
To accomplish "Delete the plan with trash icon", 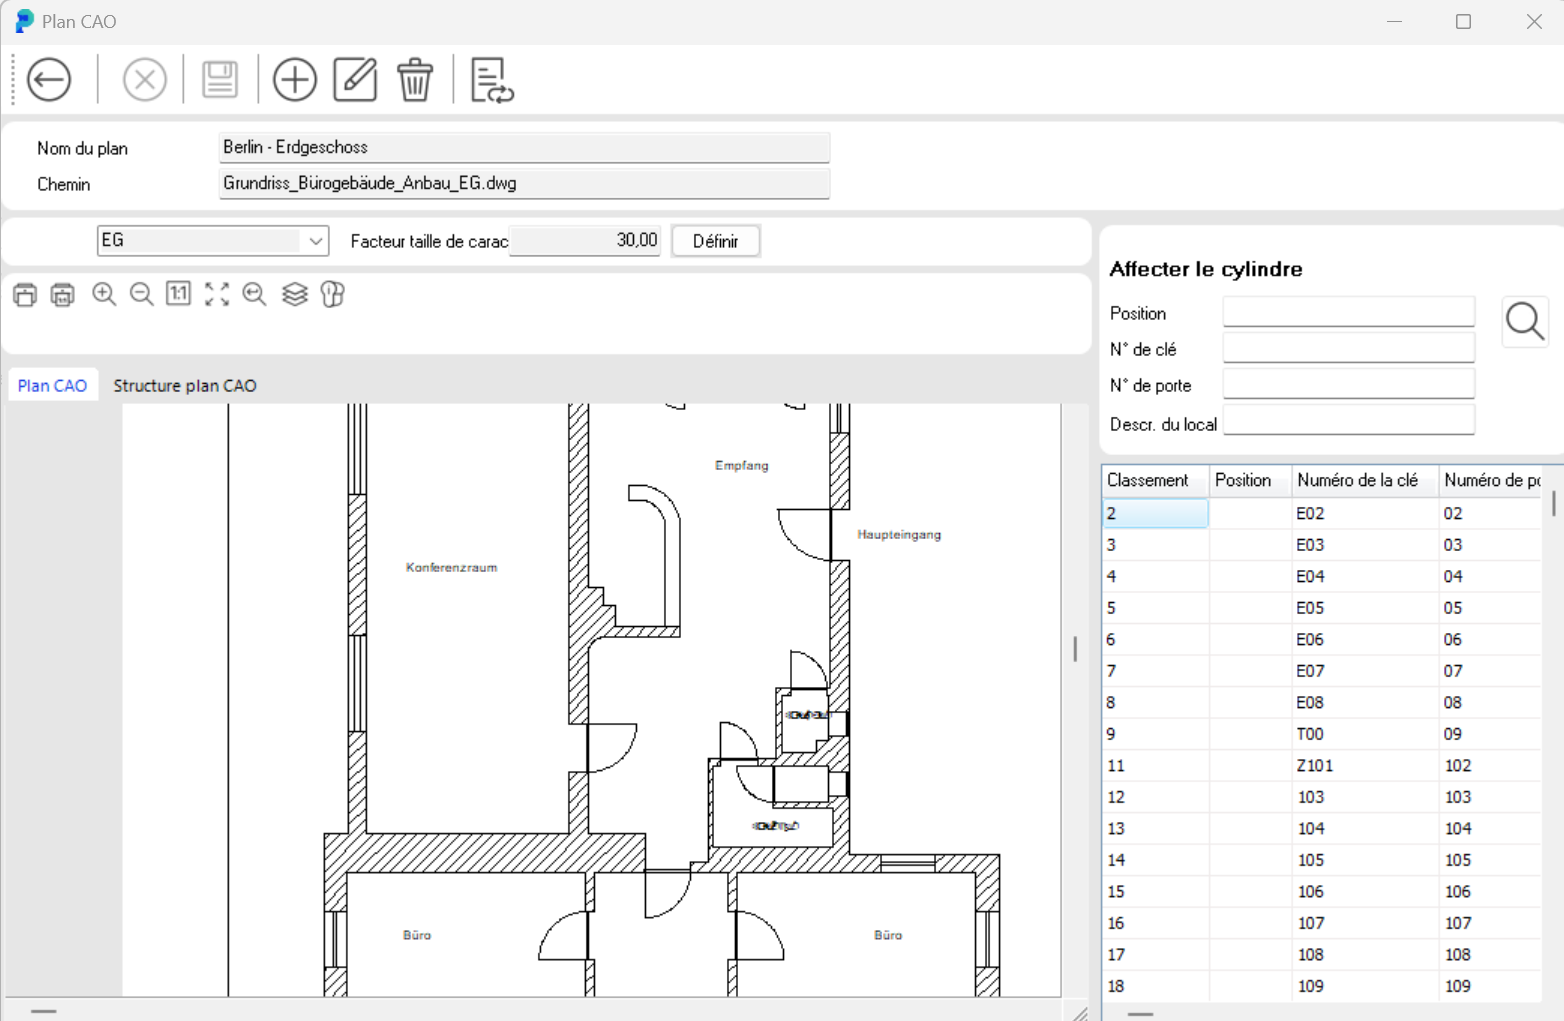I will tap(415, 80).
